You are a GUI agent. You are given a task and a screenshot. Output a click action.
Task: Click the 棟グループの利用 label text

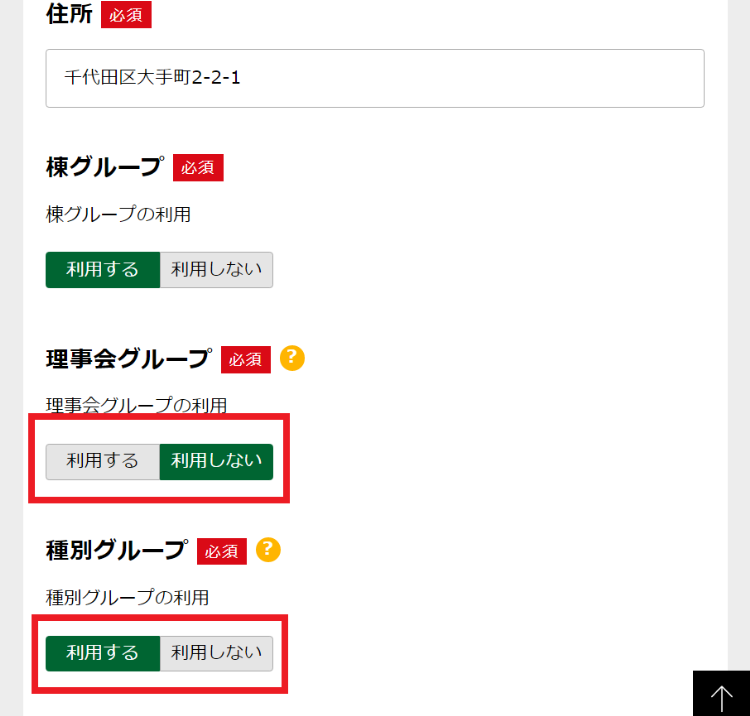click(118, 214)
